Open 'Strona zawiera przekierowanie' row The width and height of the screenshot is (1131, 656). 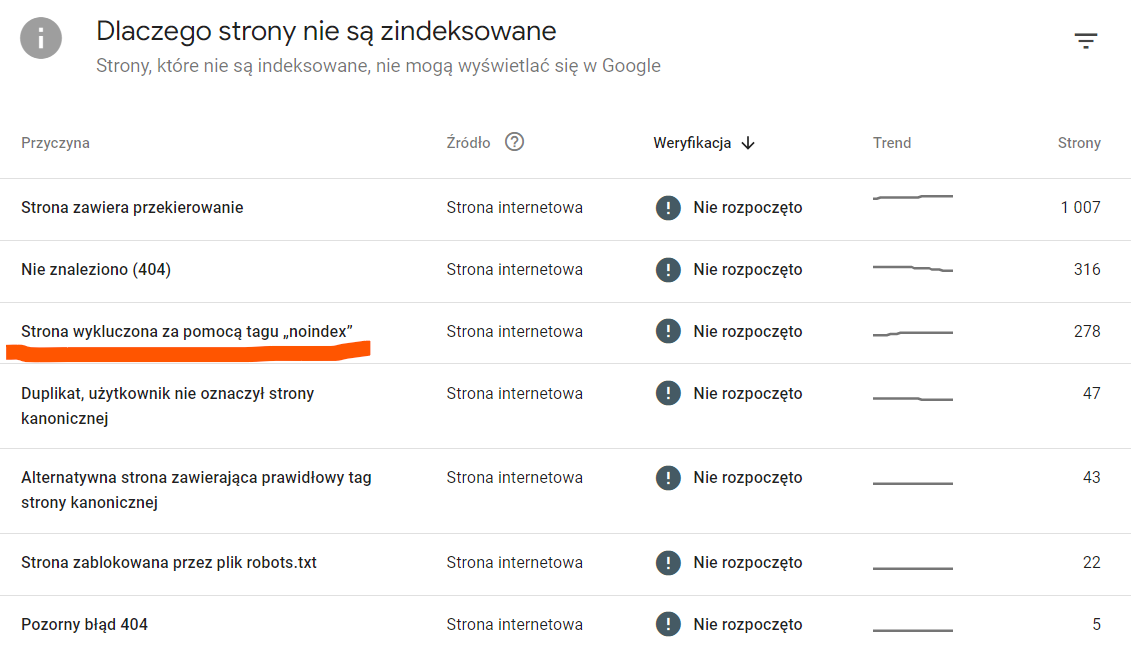point(132,208)
